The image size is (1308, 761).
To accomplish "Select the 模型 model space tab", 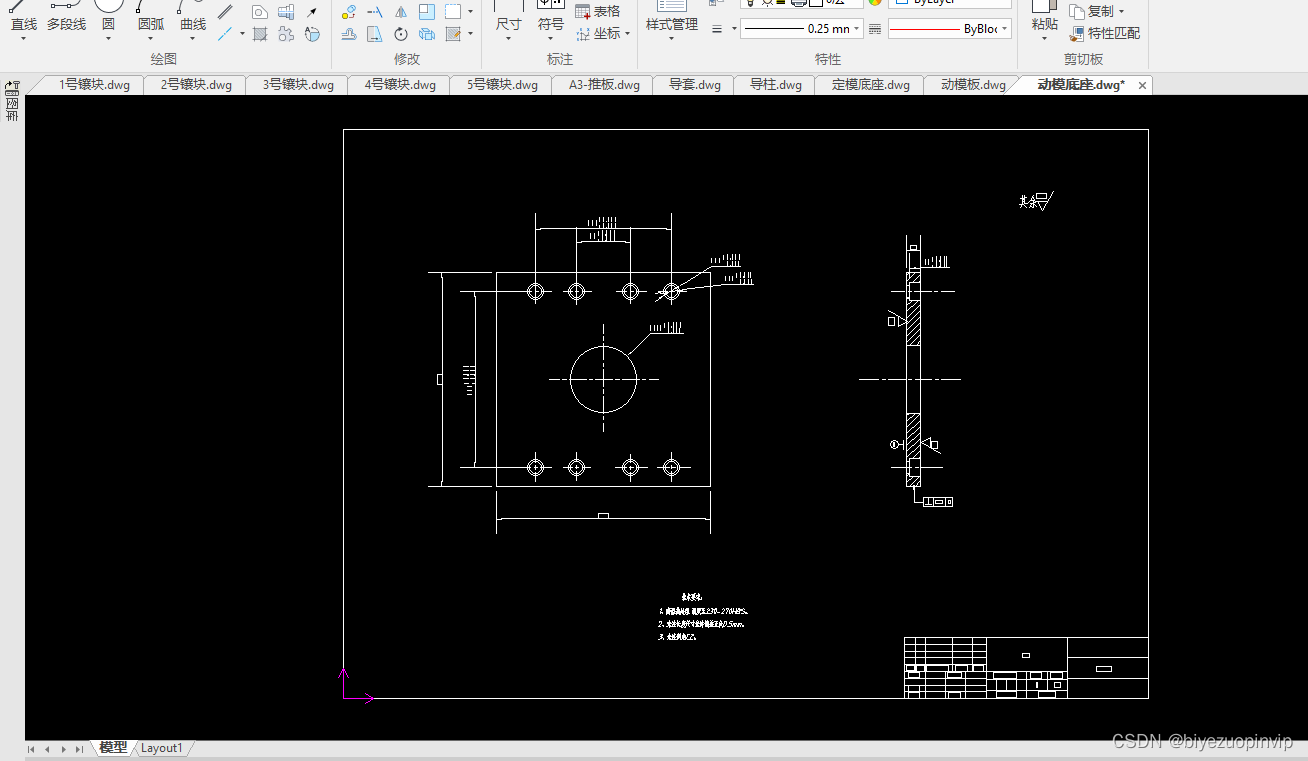I will (113, 748).
